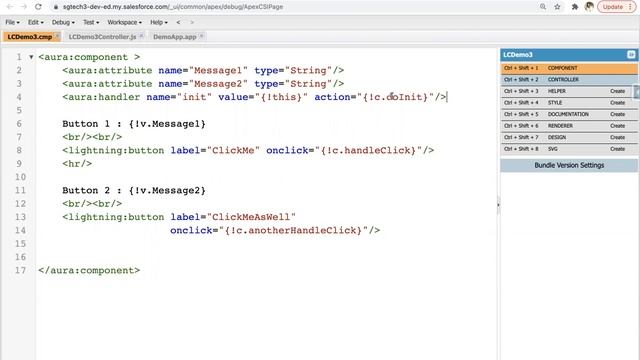Click the 'Button 2 : {!v.Message2}' text
Viewport: 640px width, 360px height.
[134, 190]
